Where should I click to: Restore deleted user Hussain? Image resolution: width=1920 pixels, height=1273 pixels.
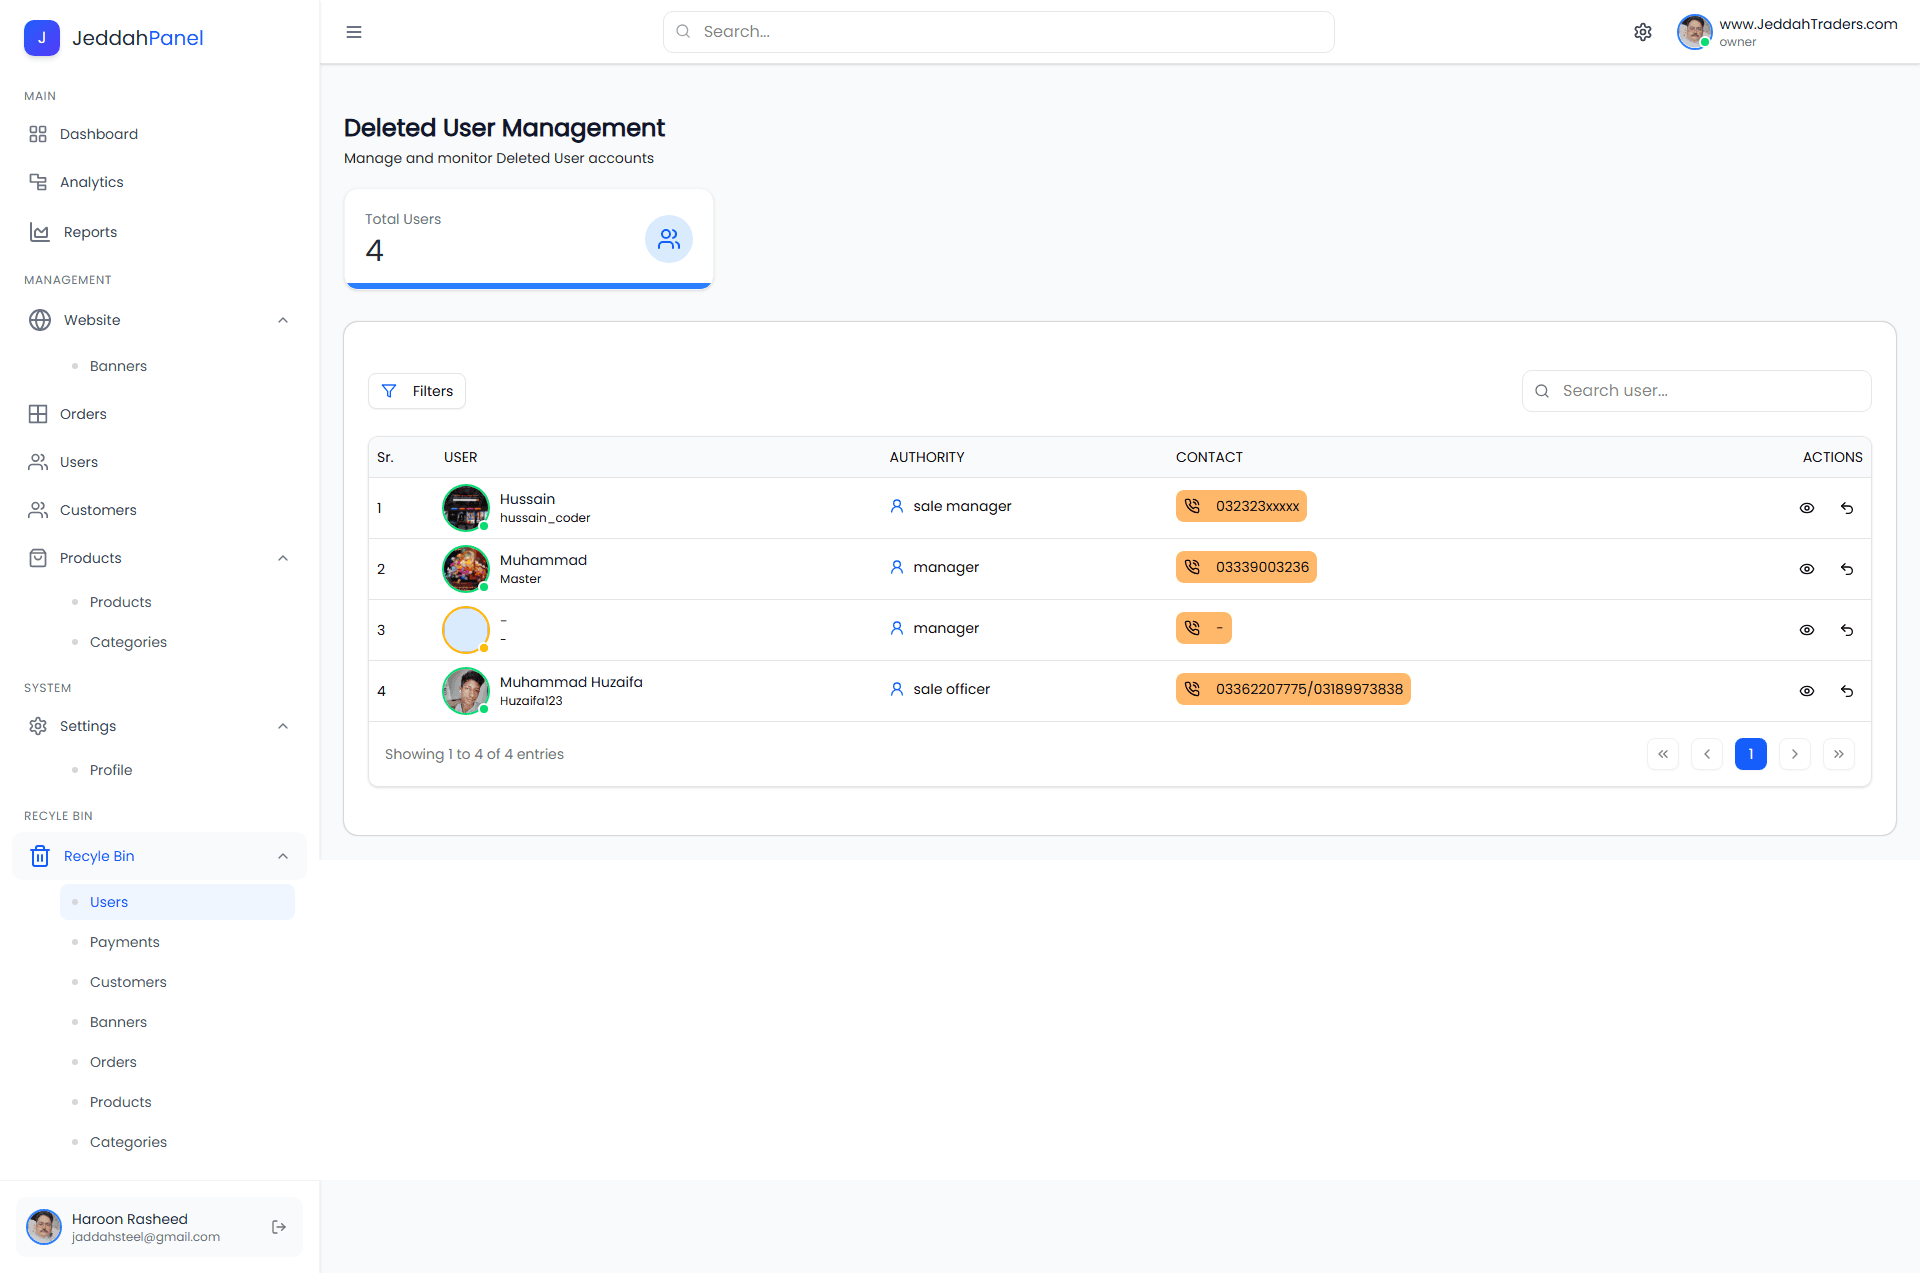(x=1847, y=508)
